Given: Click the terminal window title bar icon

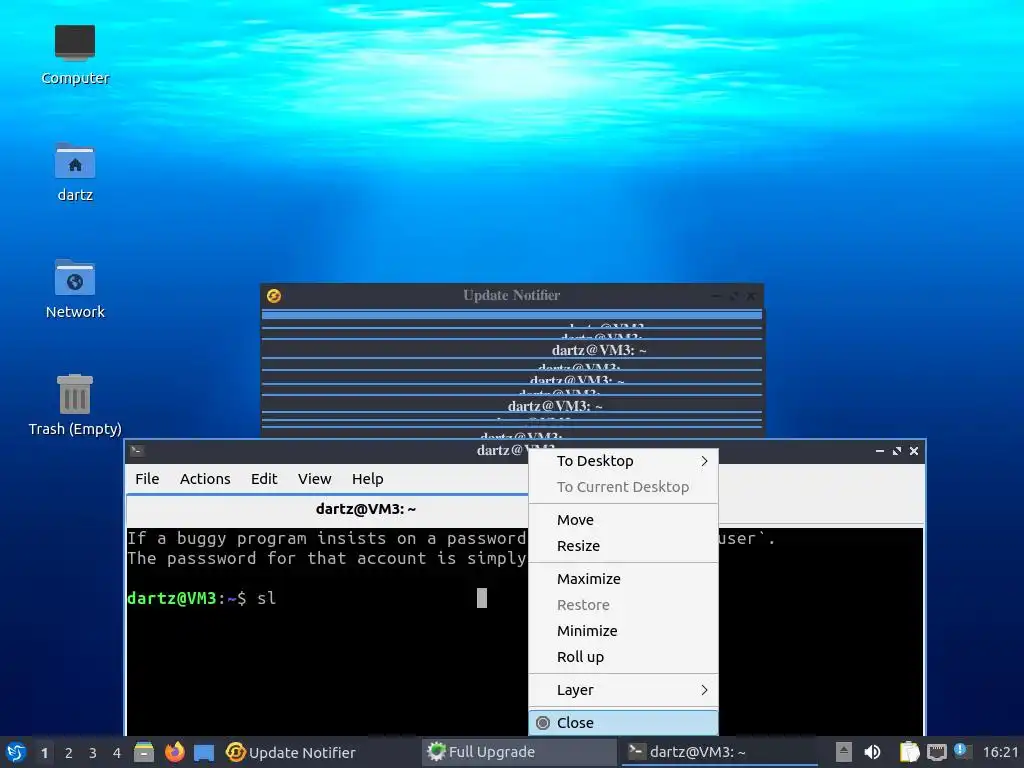Looking at the screenshot, I should point(136,451).
